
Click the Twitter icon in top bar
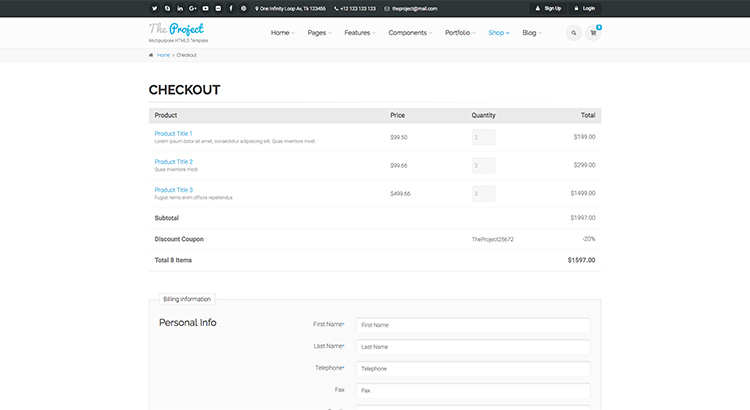click(154, 8)
